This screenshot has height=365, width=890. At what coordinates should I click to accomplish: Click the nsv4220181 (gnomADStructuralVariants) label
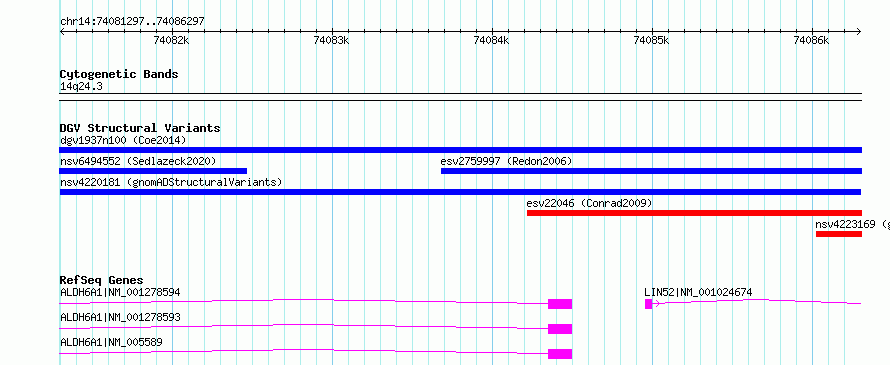pyautogui.click(x=171, y=182)
